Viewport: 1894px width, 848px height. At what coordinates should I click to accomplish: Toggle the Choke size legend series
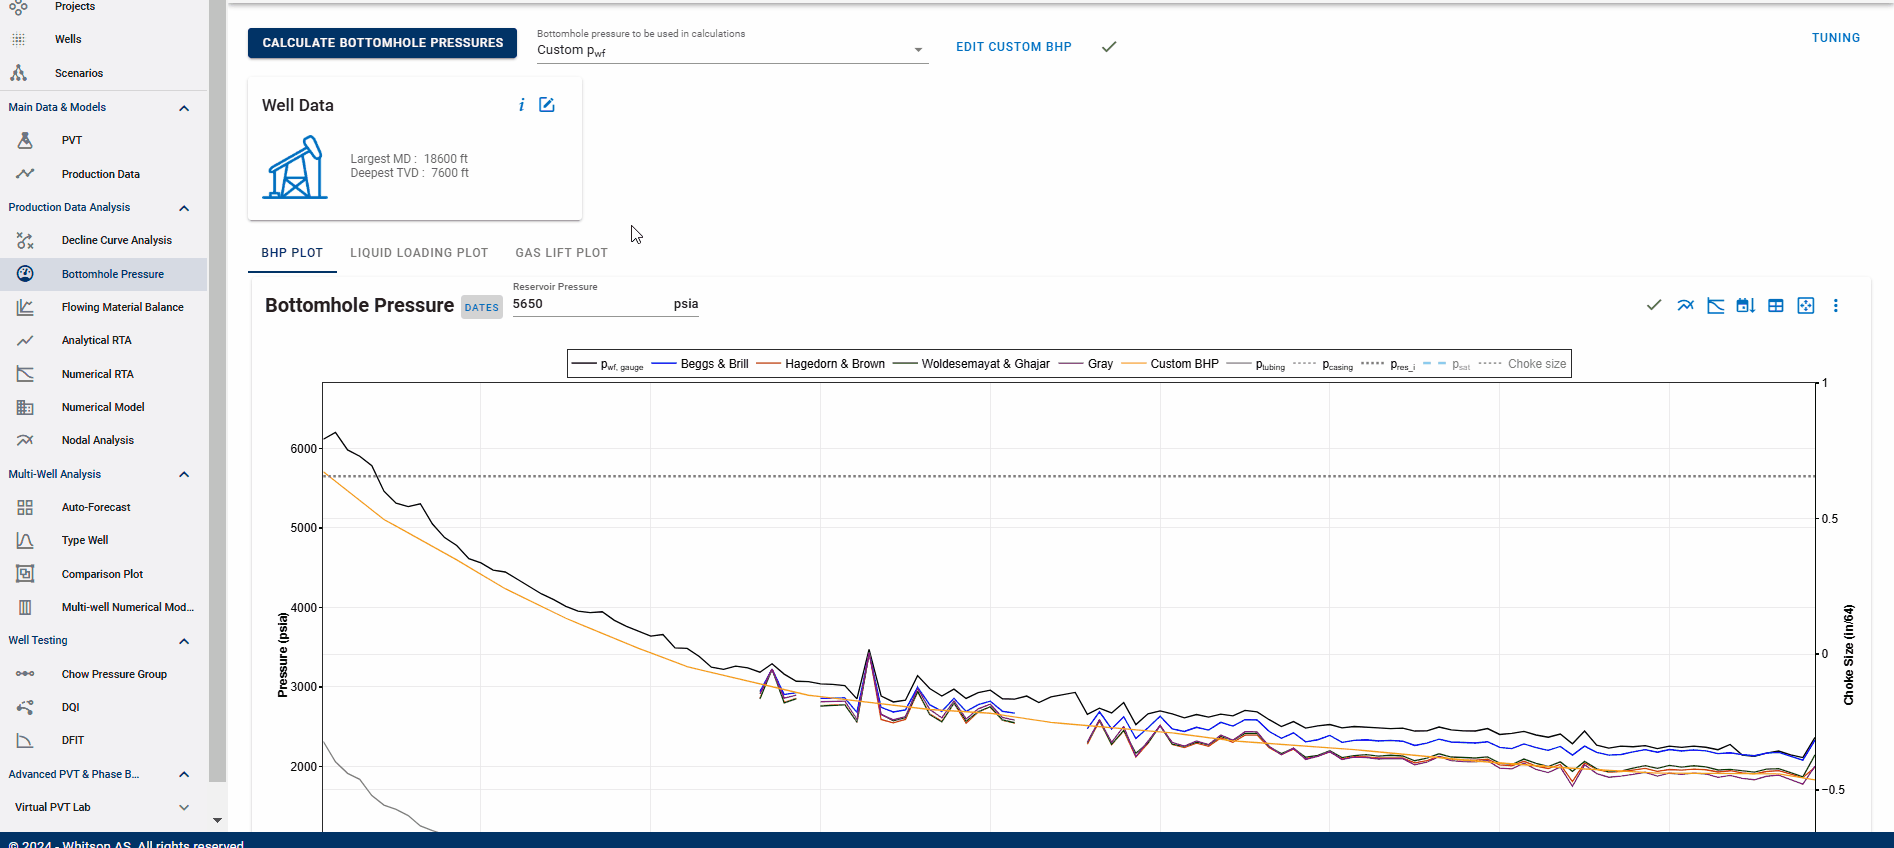1522,364
